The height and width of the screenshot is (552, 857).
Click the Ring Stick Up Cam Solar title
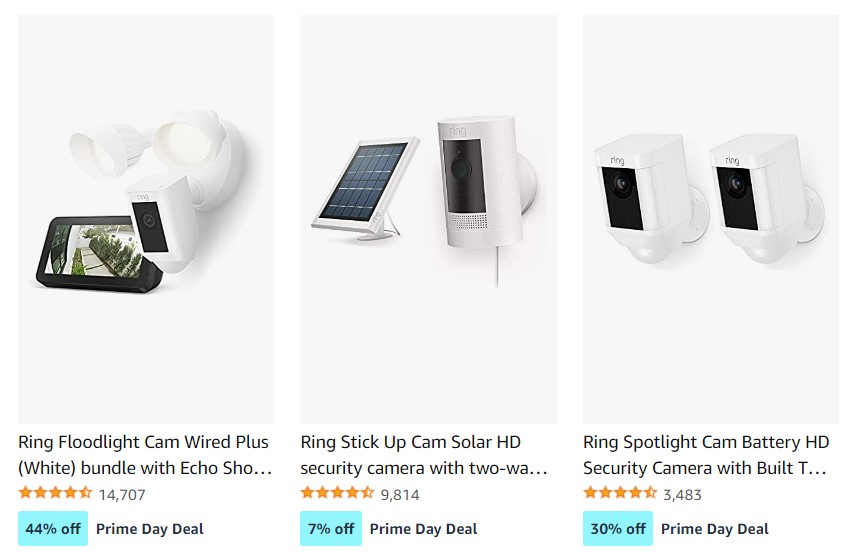coord(425,455)
